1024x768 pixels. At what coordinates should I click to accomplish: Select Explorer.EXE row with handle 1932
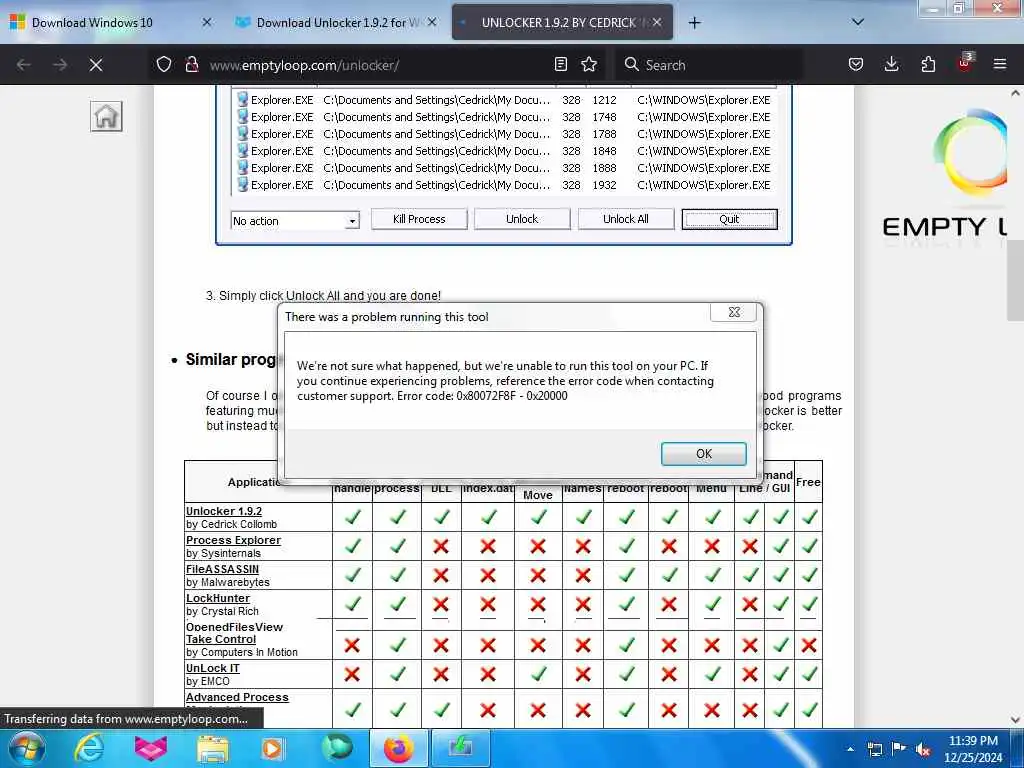click(x=504, y=185)
